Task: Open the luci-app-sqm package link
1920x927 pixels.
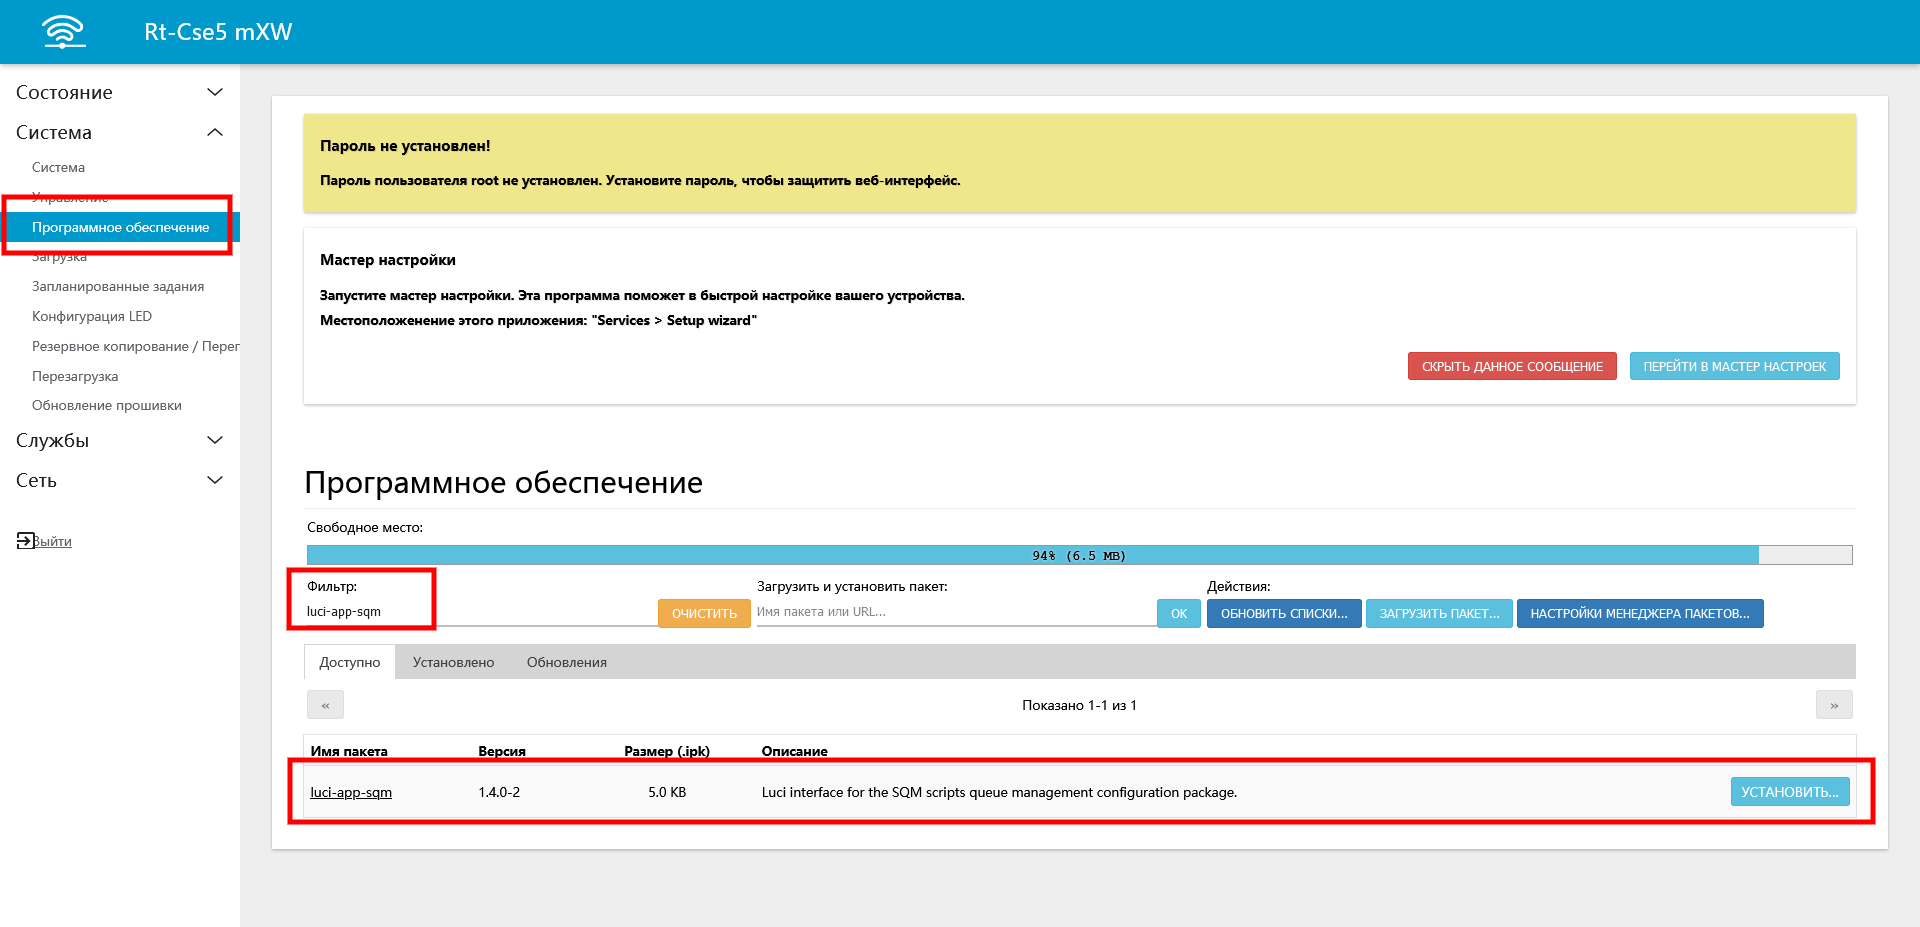Action: [x=351, y=792]
